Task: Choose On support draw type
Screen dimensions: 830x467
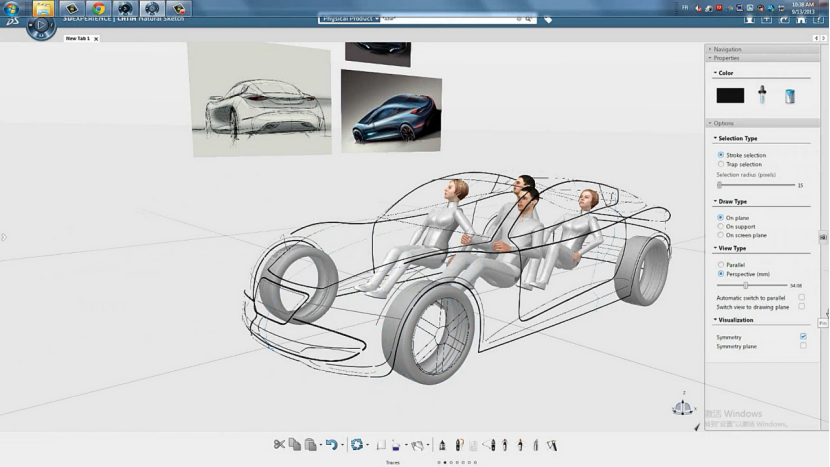Action: click(721, 226)
